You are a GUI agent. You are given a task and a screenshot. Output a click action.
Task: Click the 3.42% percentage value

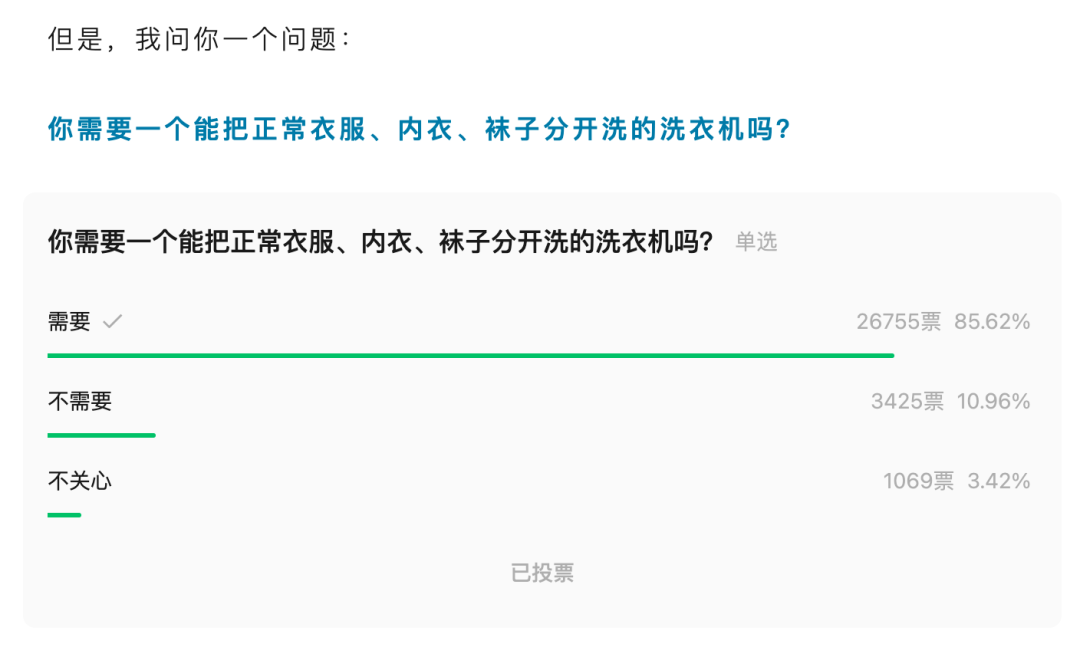[x=999, y=481]
